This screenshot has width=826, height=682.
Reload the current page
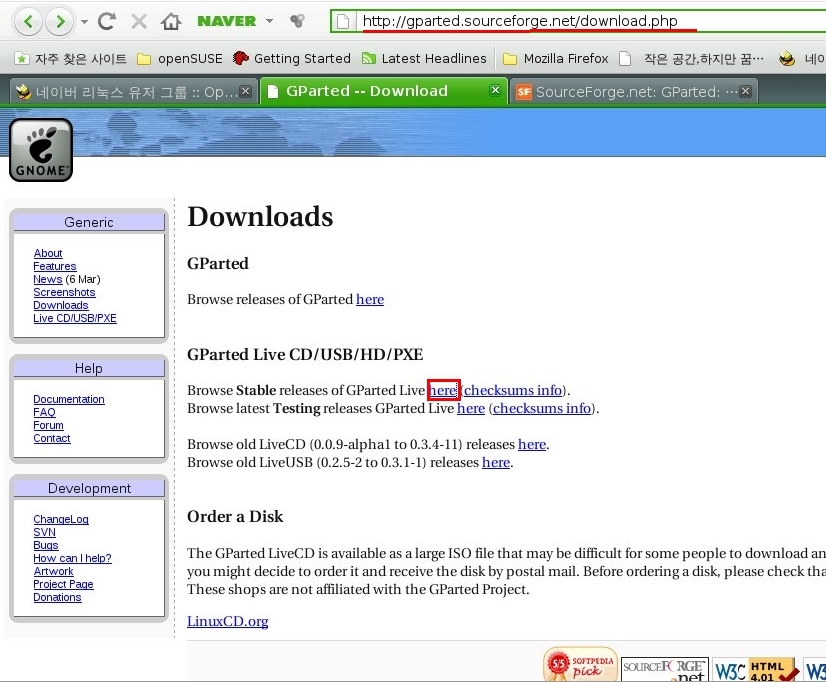(x=107, y=21)
